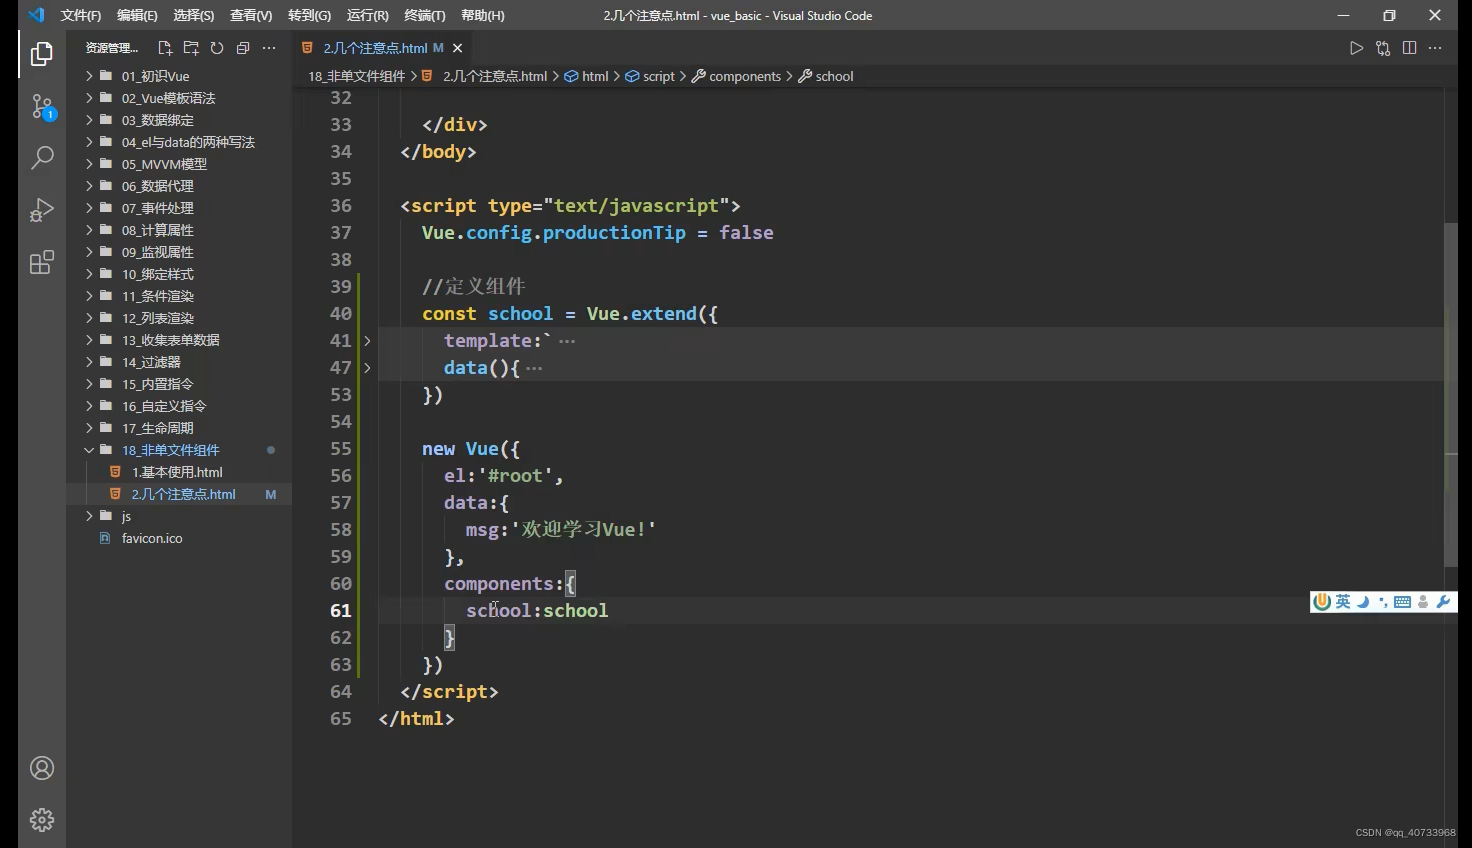Image resolution: width=1472 pixels, height=848 pixels.
Task: Expand the 02_Vue模板语法 folder
Action: pyautogui.click(x=179, y=98)
